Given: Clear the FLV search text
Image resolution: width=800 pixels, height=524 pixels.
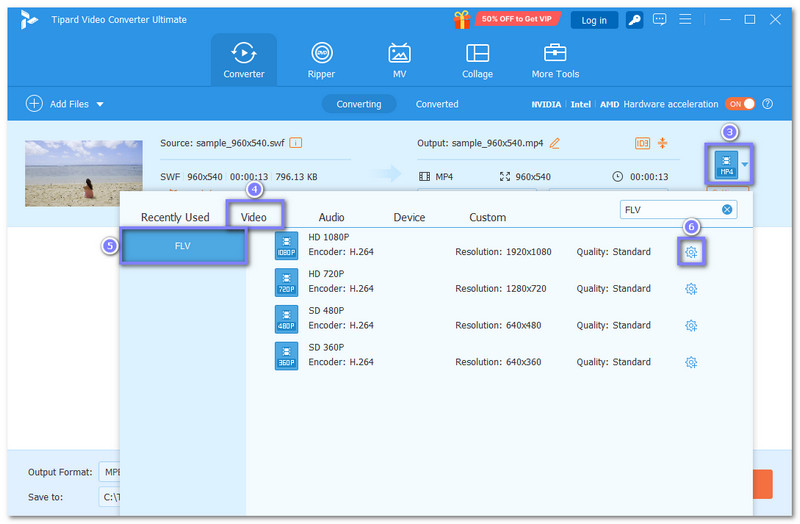Looking at the screenshot, I should pos(727,210).
